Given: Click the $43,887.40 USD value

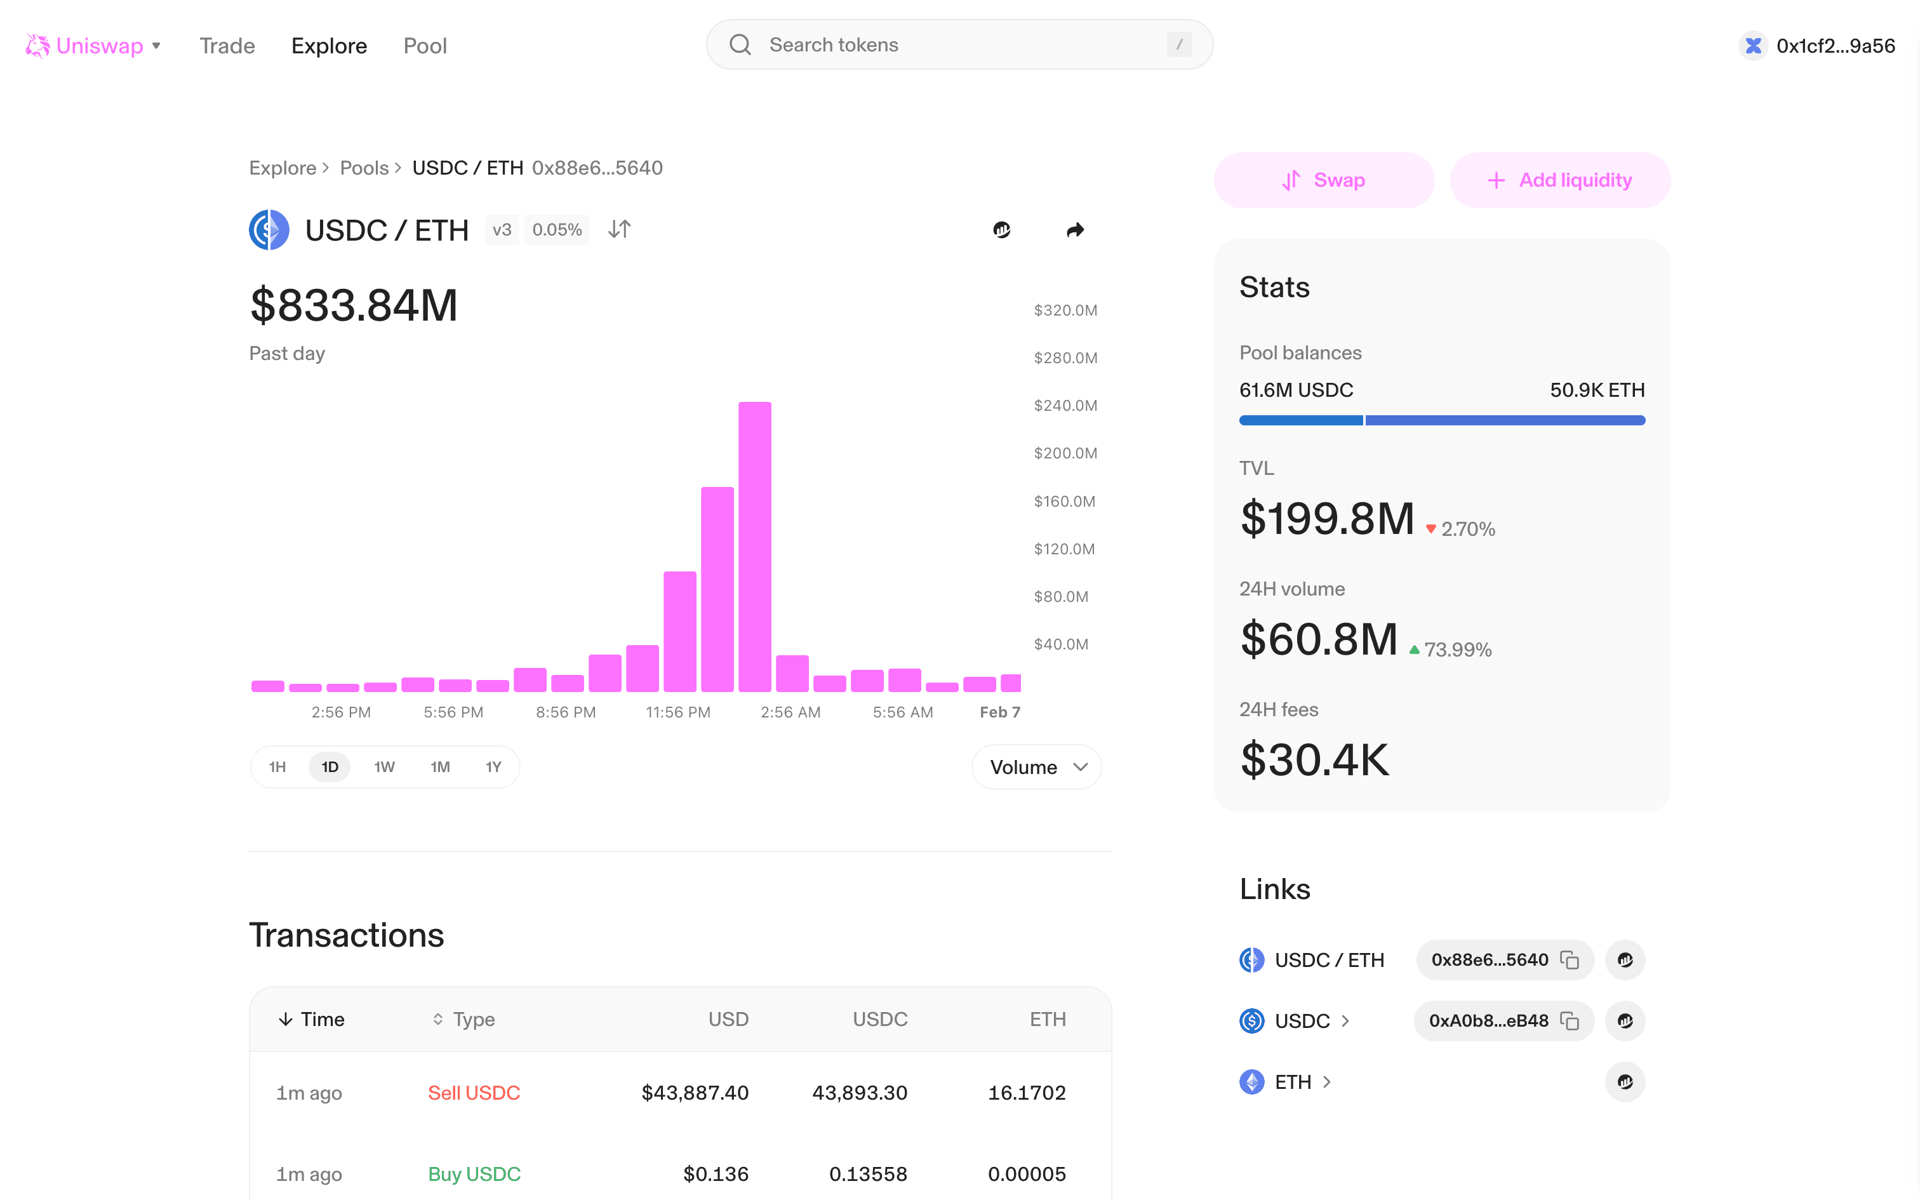Looking at the screenshot, I should [x=695, y=1093].
